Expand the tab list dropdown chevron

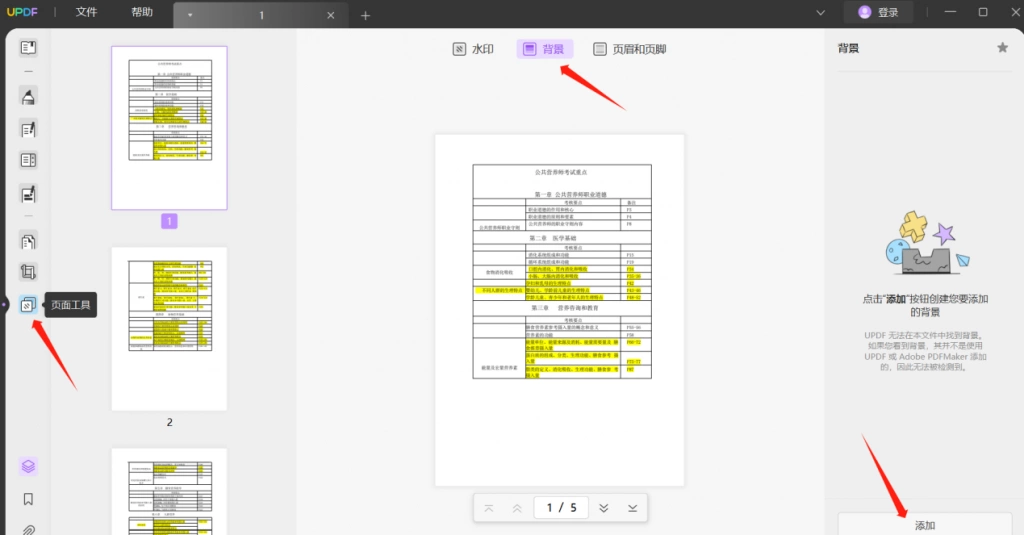(x=821, y=12)
